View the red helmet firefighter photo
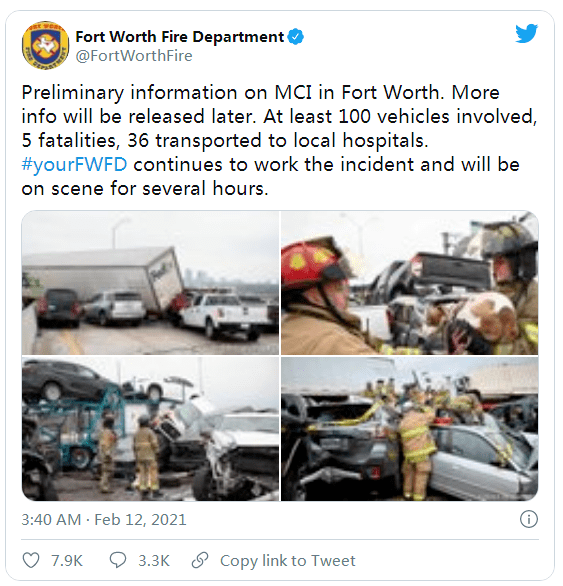 click(x=410, y=283)
